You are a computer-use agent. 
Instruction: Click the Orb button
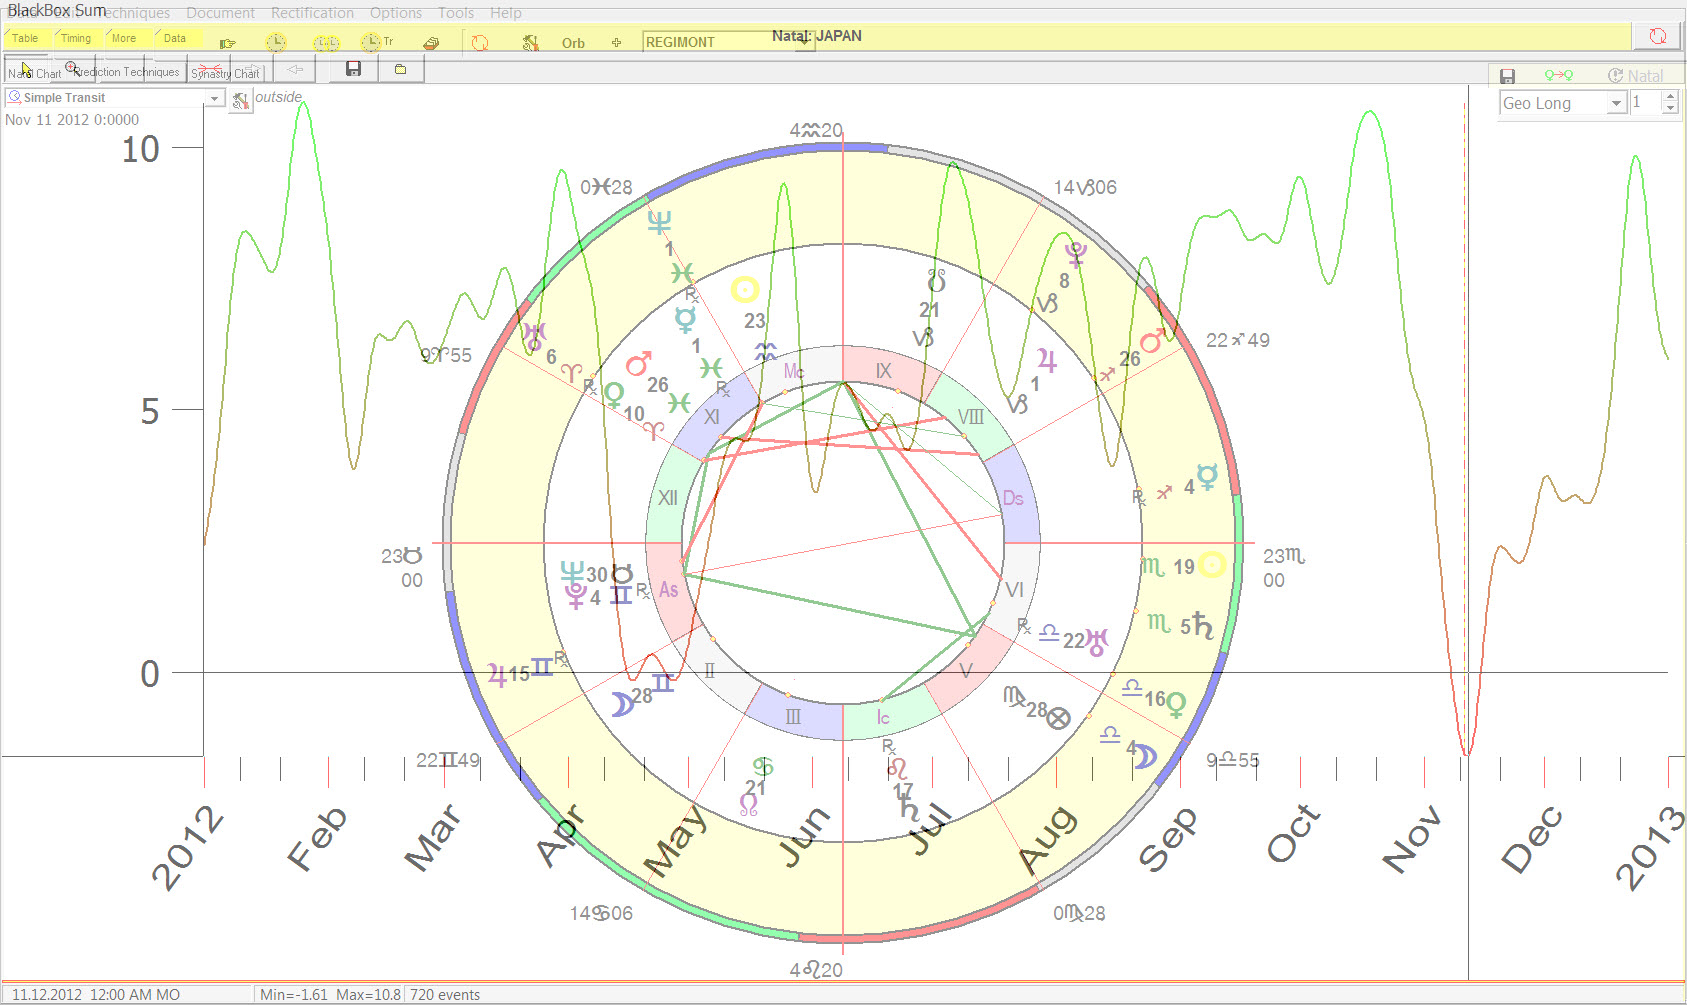pyautogui.click(x=573, y=43)
